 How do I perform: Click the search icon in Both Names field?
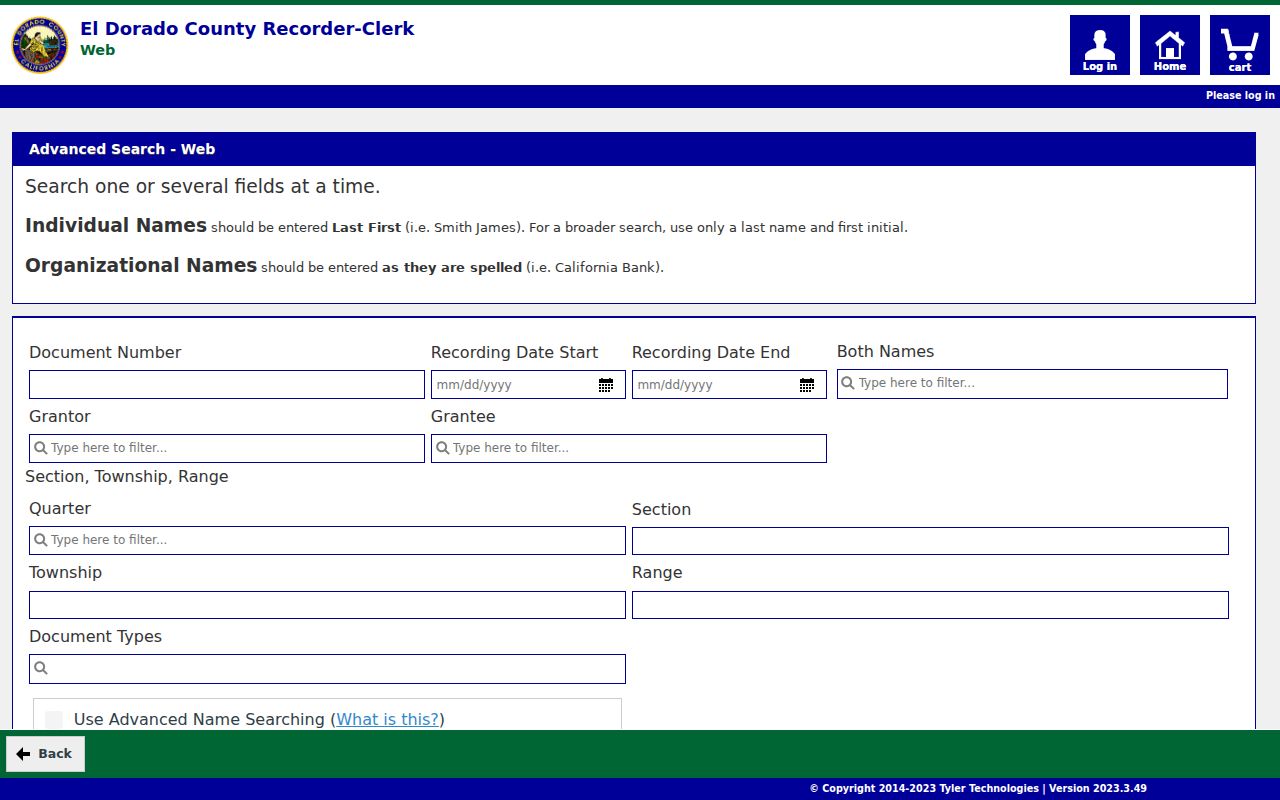coord(847,383)
